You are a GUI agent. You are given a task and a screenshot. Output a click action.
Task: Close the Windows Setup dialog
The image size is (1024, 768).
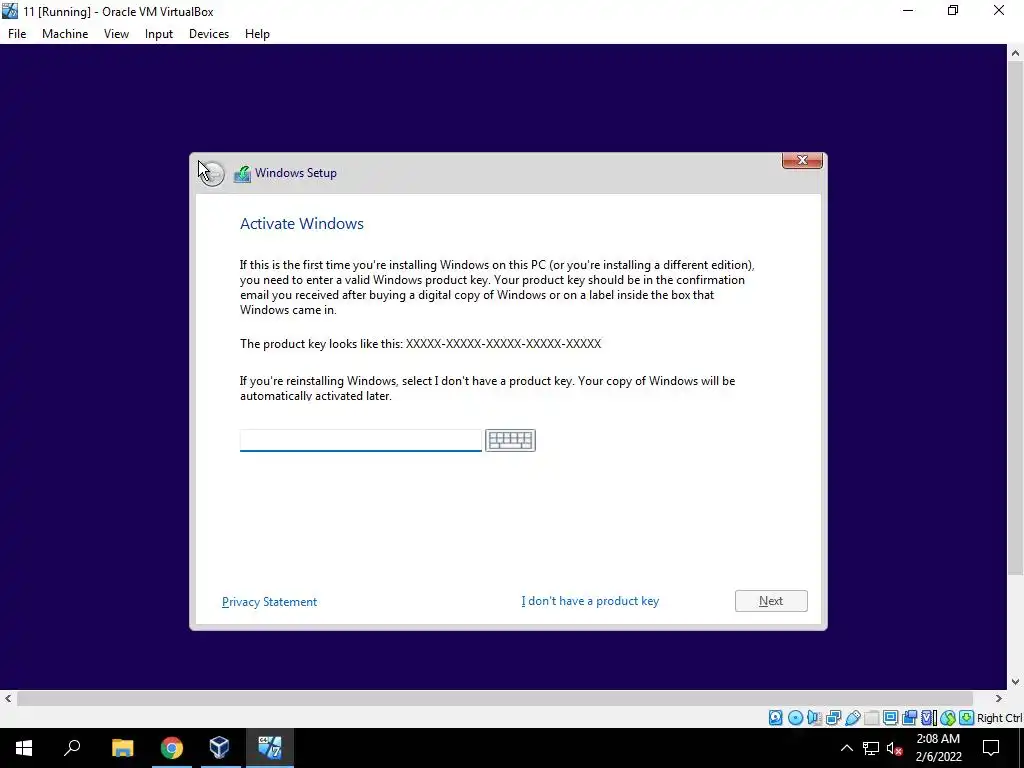pyautogui.click(x=802, y=160)
